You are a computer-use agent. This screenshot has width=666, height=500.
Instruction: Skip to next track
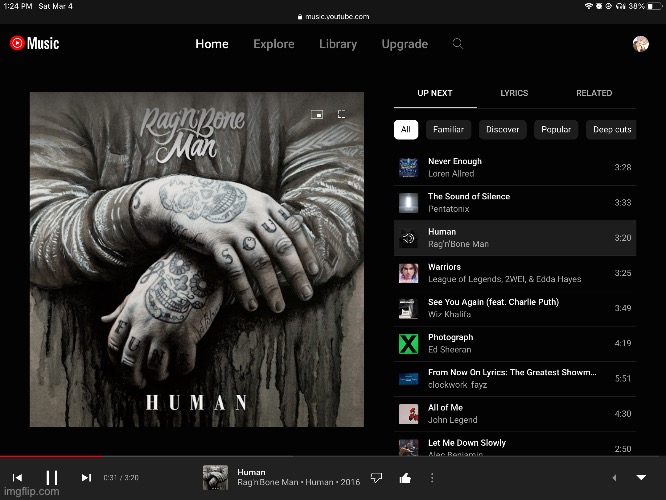(x=86, y=477)
